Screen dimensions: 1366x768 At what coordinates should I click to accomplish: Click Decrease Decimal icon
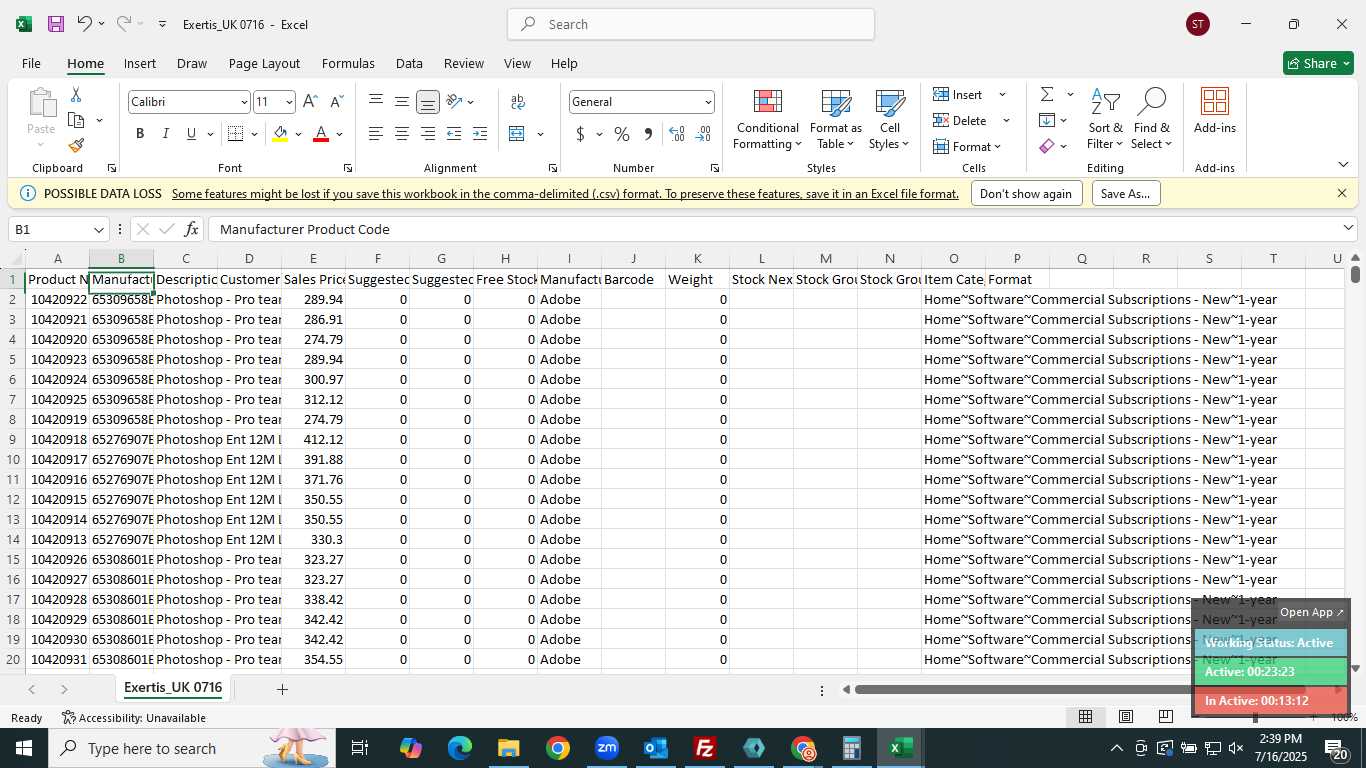pos(703,134)
